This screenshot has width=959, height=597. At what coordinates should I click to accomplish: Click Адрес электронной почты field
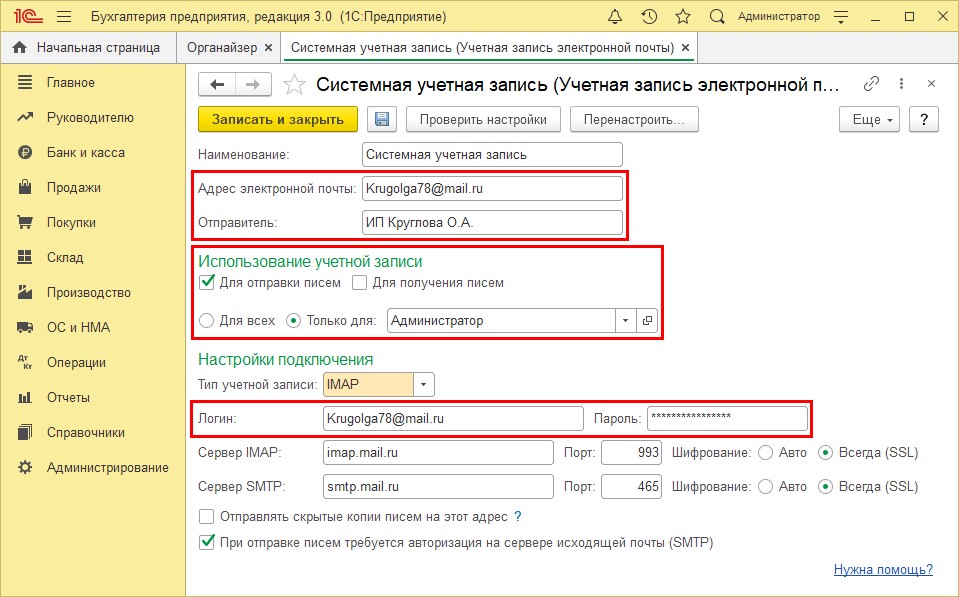coord(492,188)
